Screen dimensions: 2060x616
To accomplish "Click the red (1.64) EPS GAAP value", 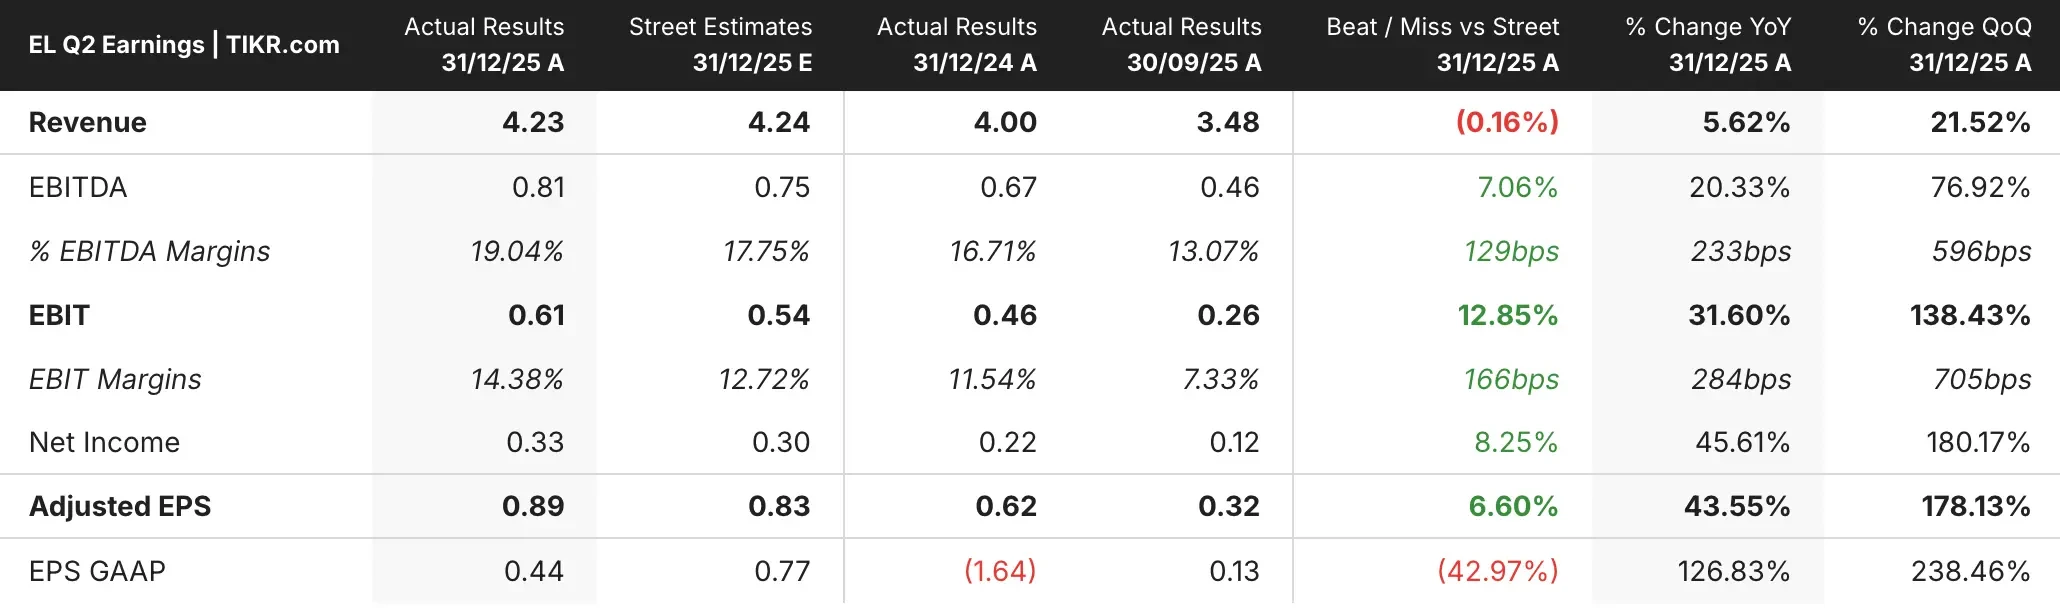I will 1000,571.
